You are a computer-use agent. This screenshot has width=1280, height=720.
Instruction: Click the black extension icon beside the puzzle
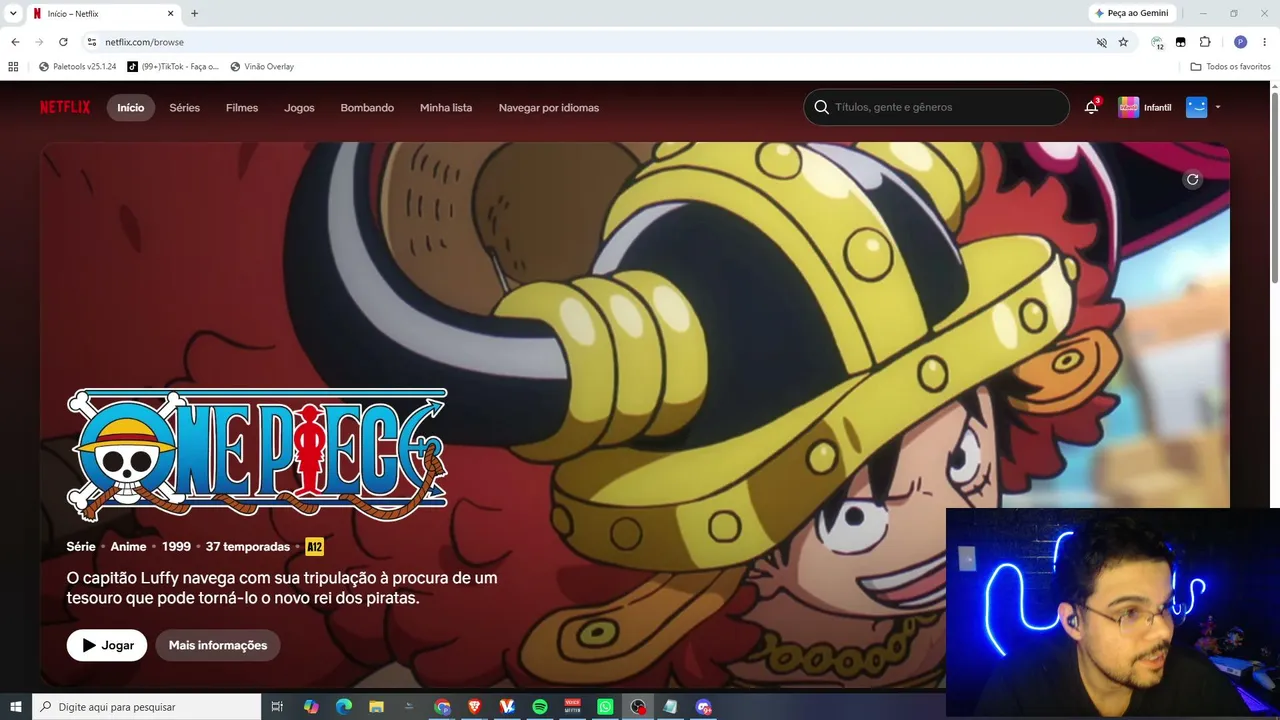1181,42
